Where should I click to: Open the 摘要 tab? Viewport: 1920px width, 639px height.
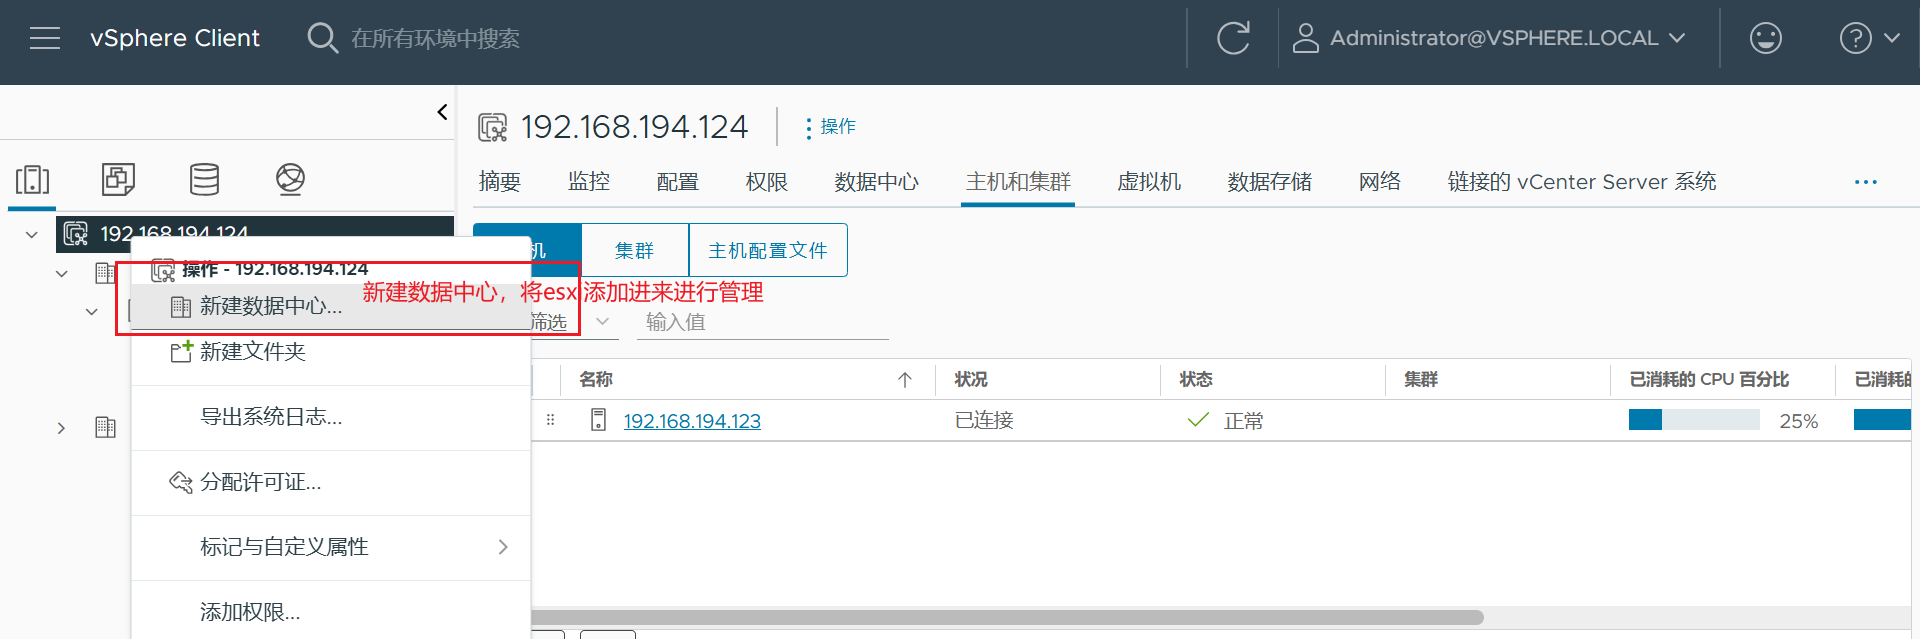(500, 182)
